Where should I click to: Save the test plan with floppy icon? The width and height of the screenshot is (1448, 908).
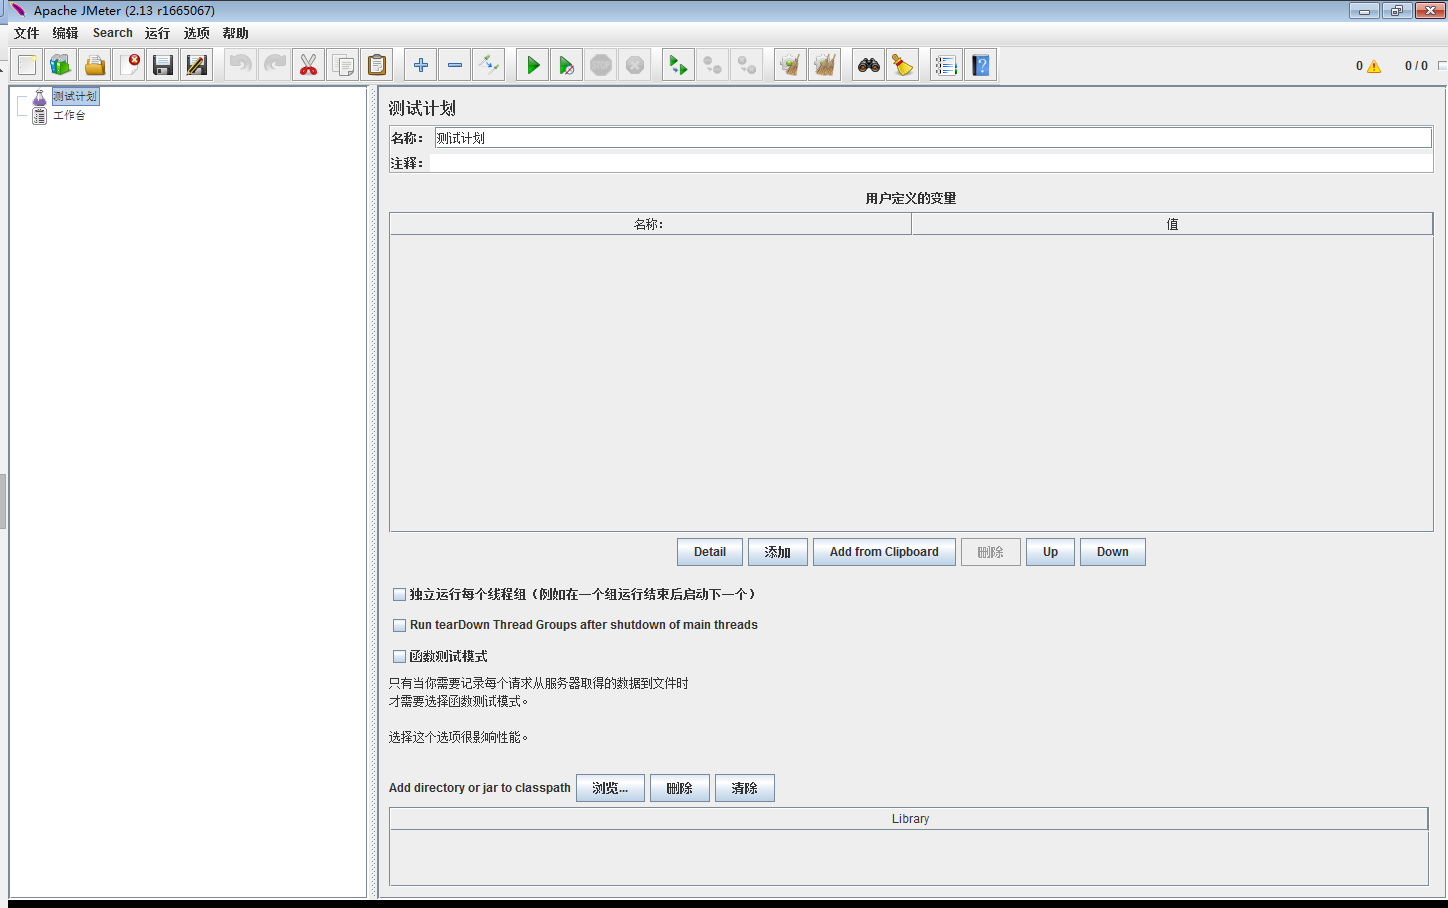[x=163, y=65]
